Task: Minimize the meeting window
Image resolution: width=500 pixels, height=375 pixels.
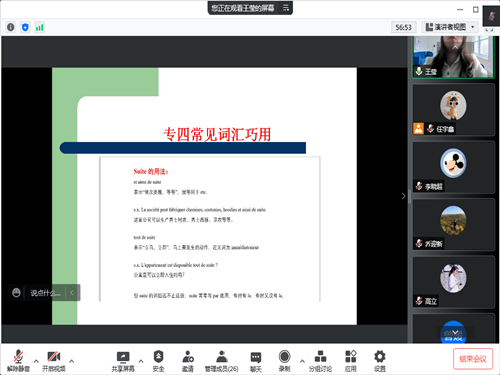Action: (x=460, y=10)
